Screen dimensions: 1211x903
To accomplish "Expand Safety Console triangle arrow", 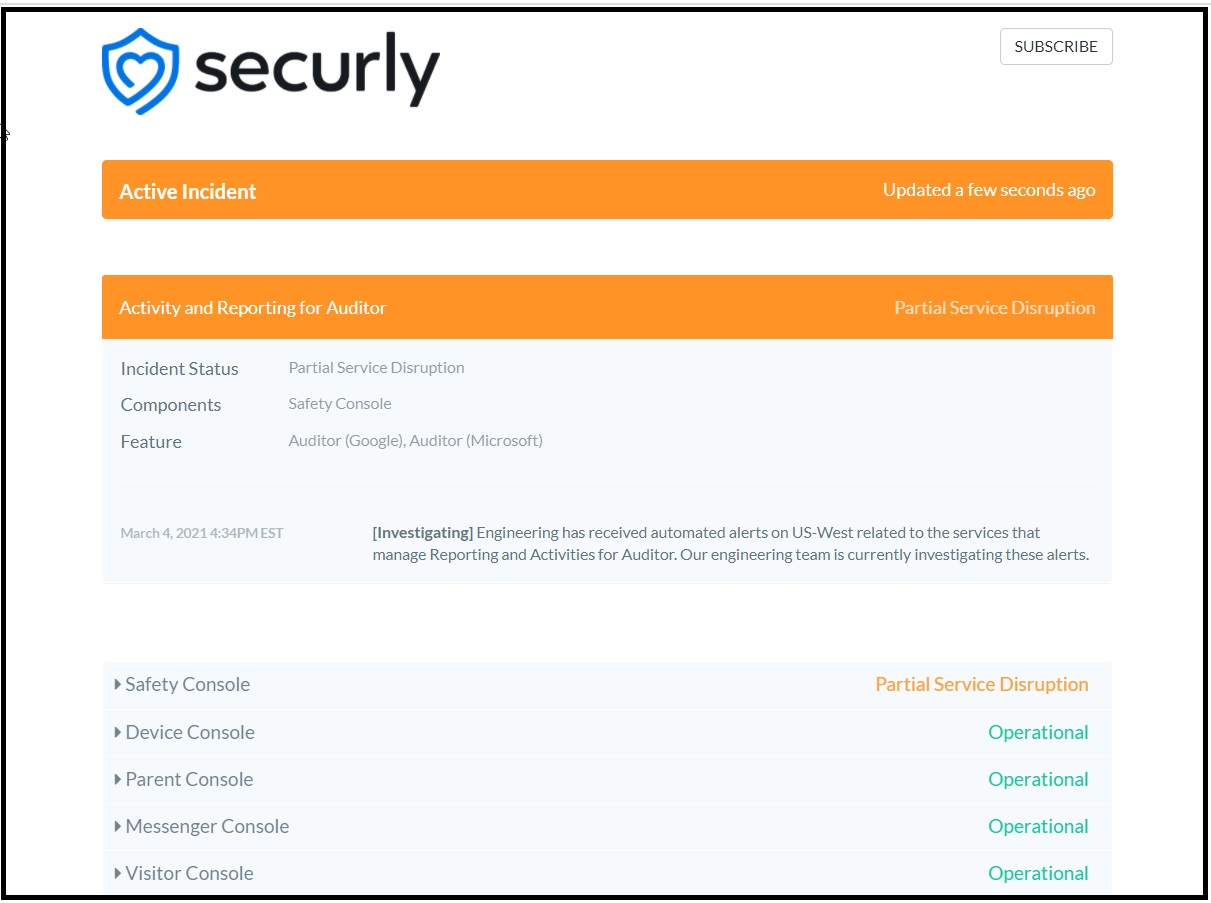I will 118,685.
